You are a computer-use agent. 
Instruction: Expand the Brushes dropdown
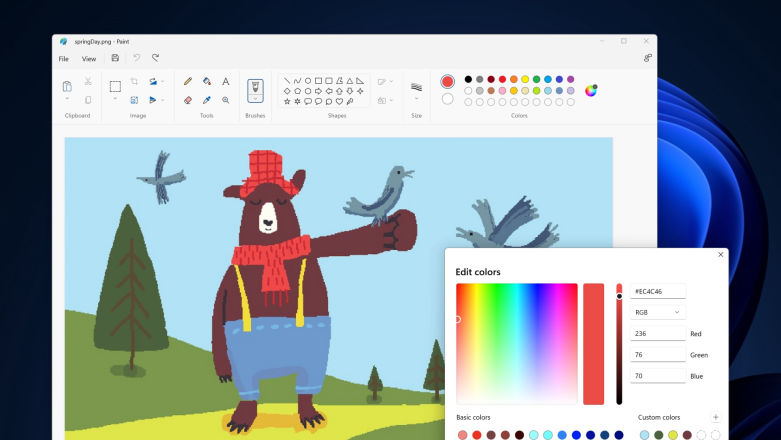255,99
